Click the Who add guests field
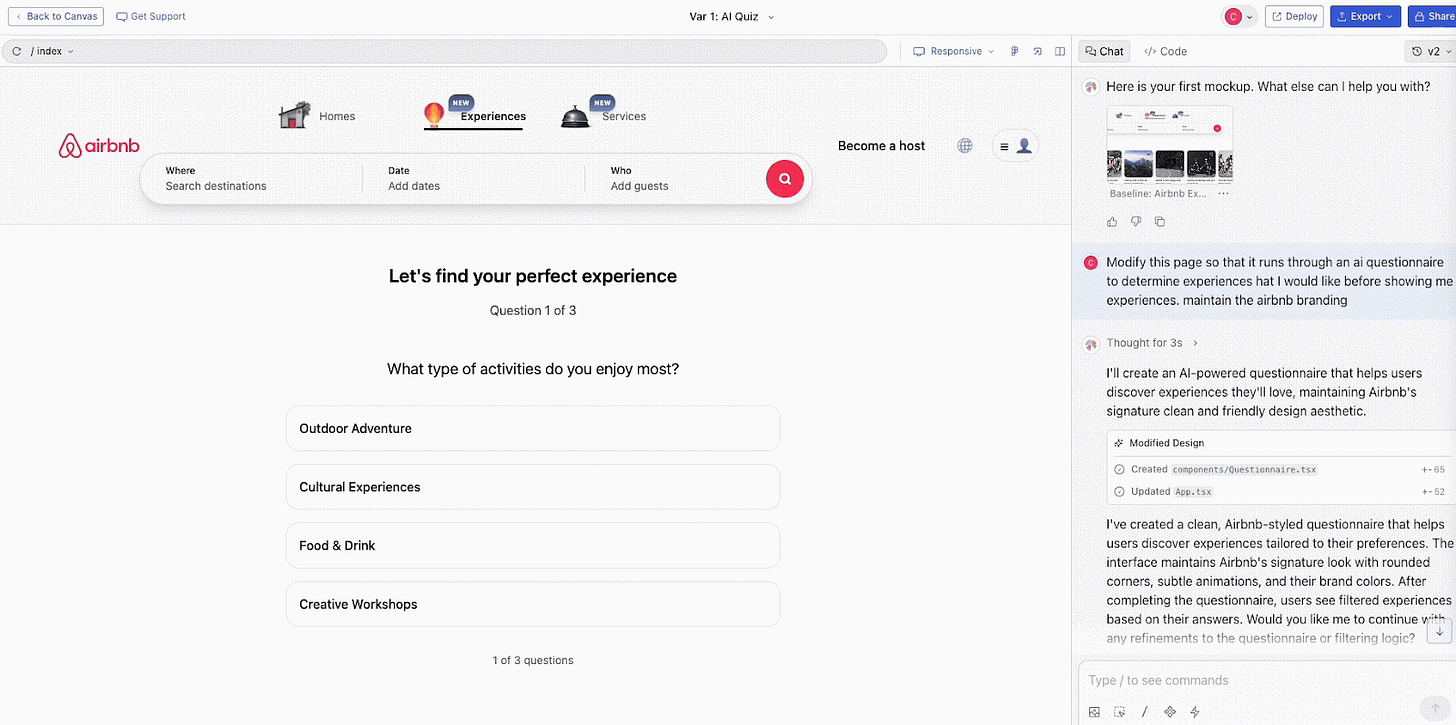Screen dimensions: 1456x725 click(x=675, y=179)
